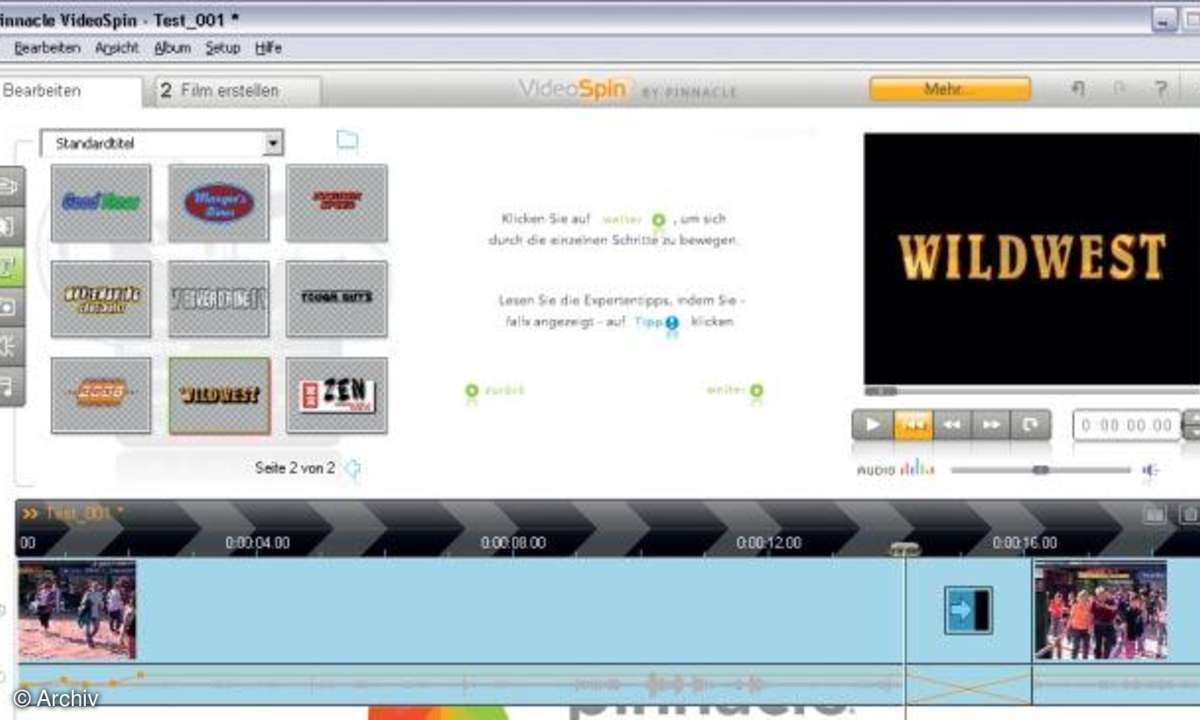This screenshot has height=720, width=1200.
Task: Open the video album tab in sidebar
Action: 11,185
